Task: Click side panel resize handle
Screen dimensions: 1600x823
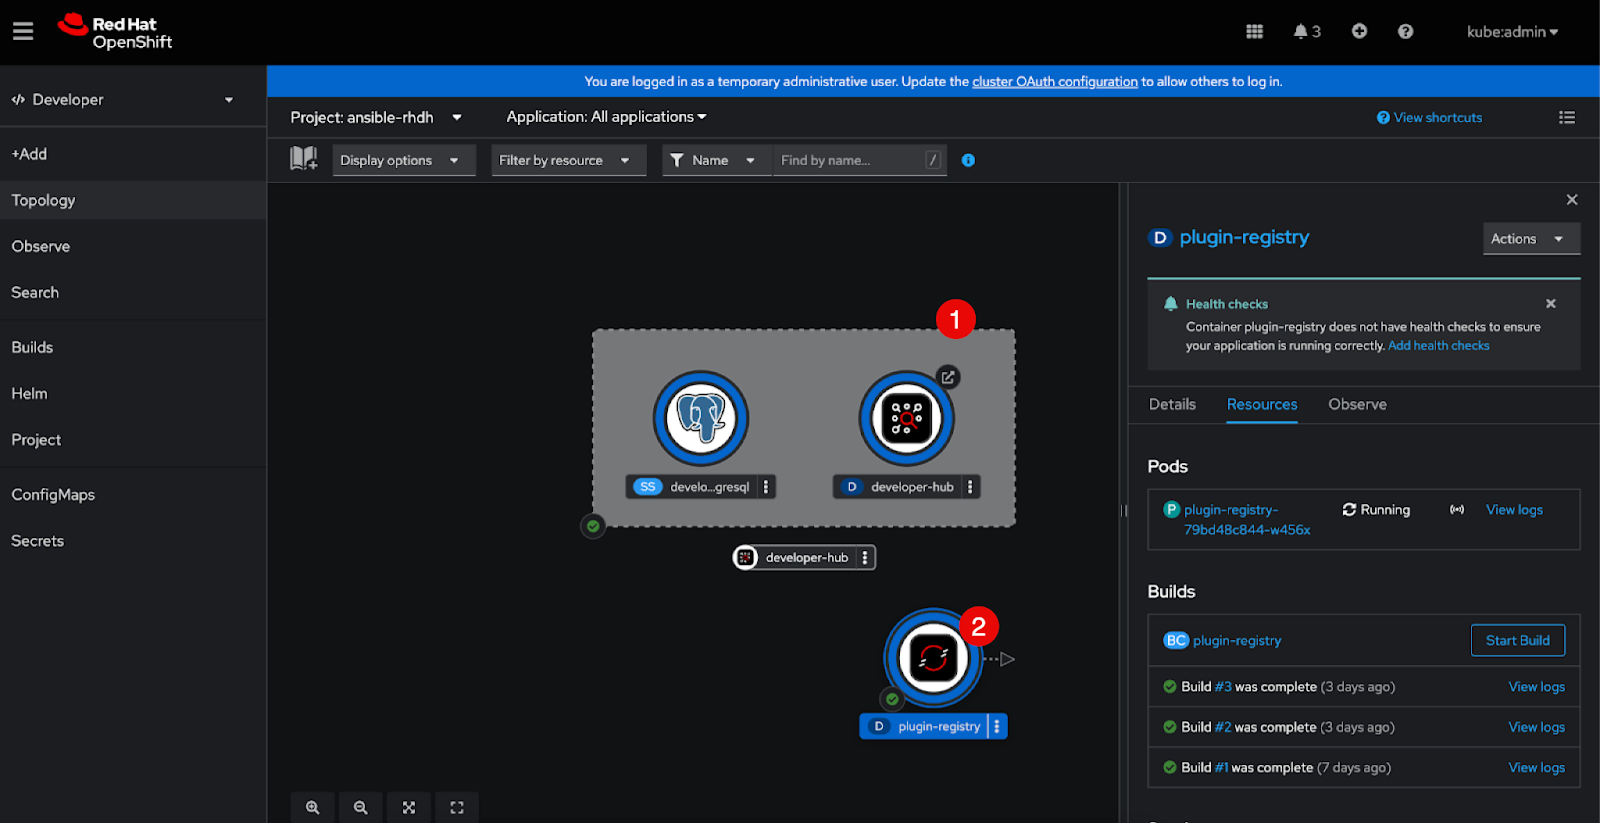Action: click(1124, 510)
